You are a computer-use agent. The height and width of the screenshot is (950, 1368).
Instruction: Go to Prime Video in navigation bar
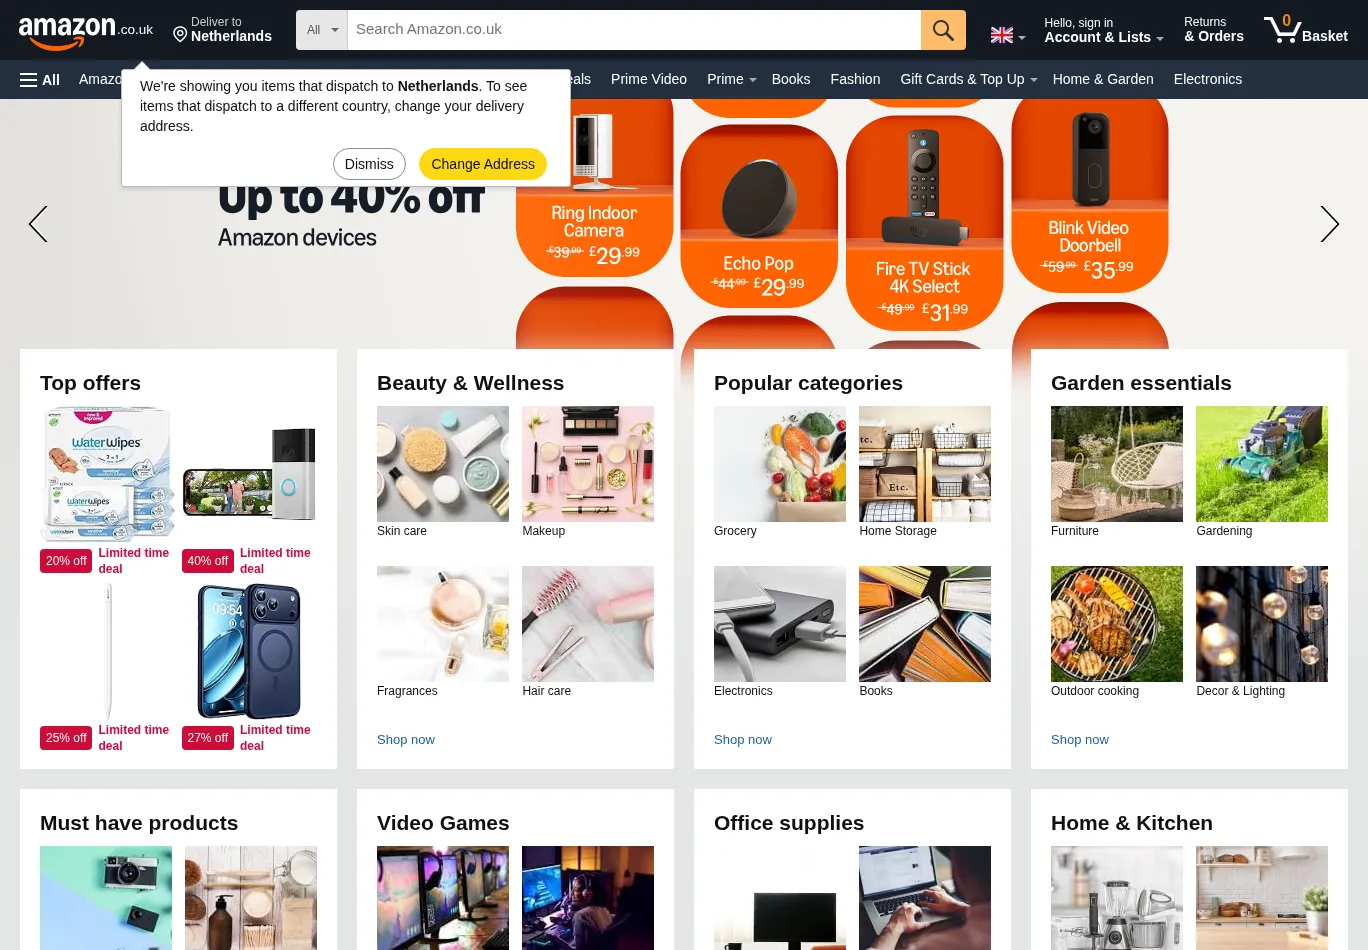point(649,79)
